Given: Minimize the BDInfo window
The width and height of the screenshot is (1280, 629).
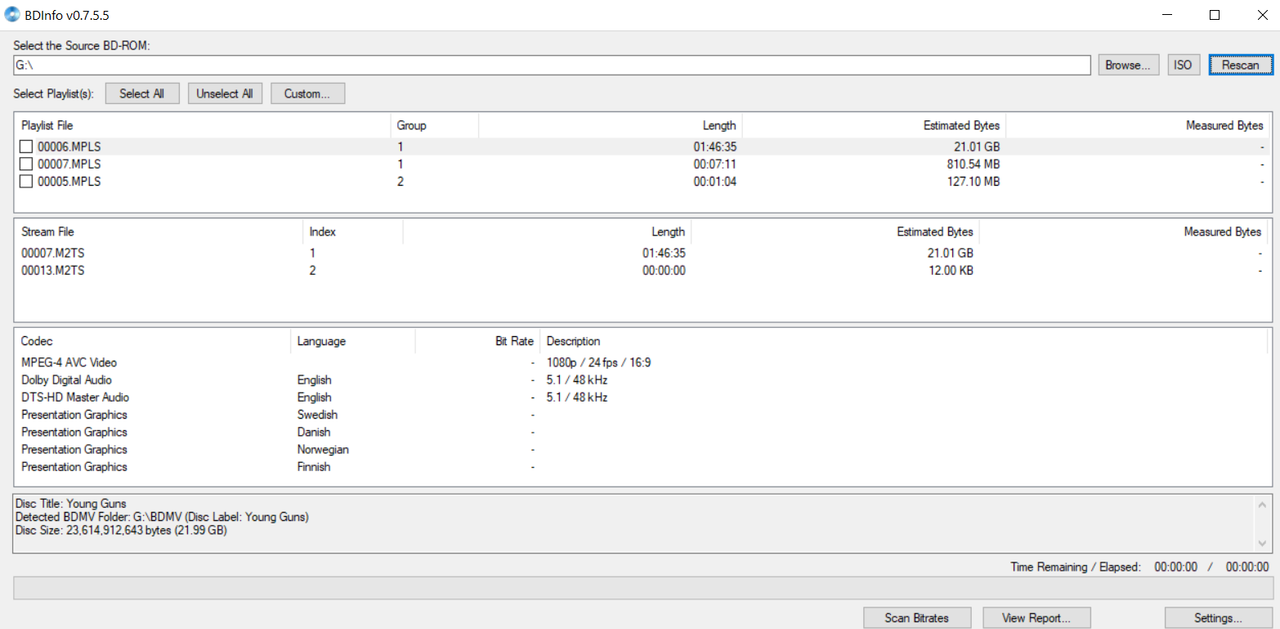Looking at the screenshot, I should pyautogui.click(x=1168, y=15).
